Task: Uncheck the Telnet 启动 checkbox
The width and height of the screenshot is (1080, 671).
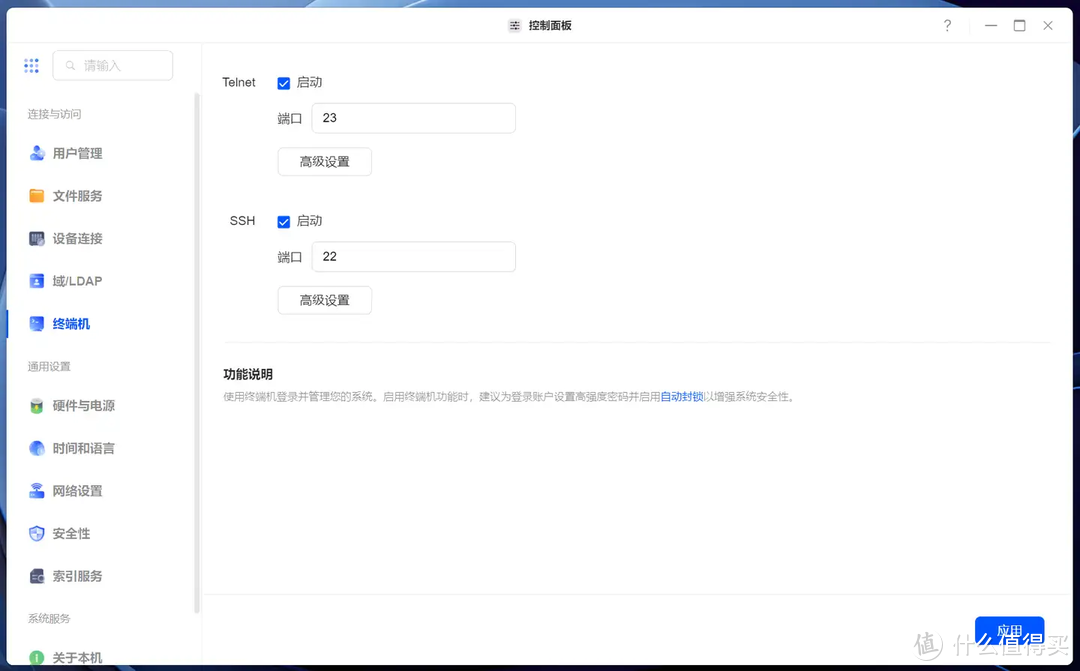Action: click(283, 82)
